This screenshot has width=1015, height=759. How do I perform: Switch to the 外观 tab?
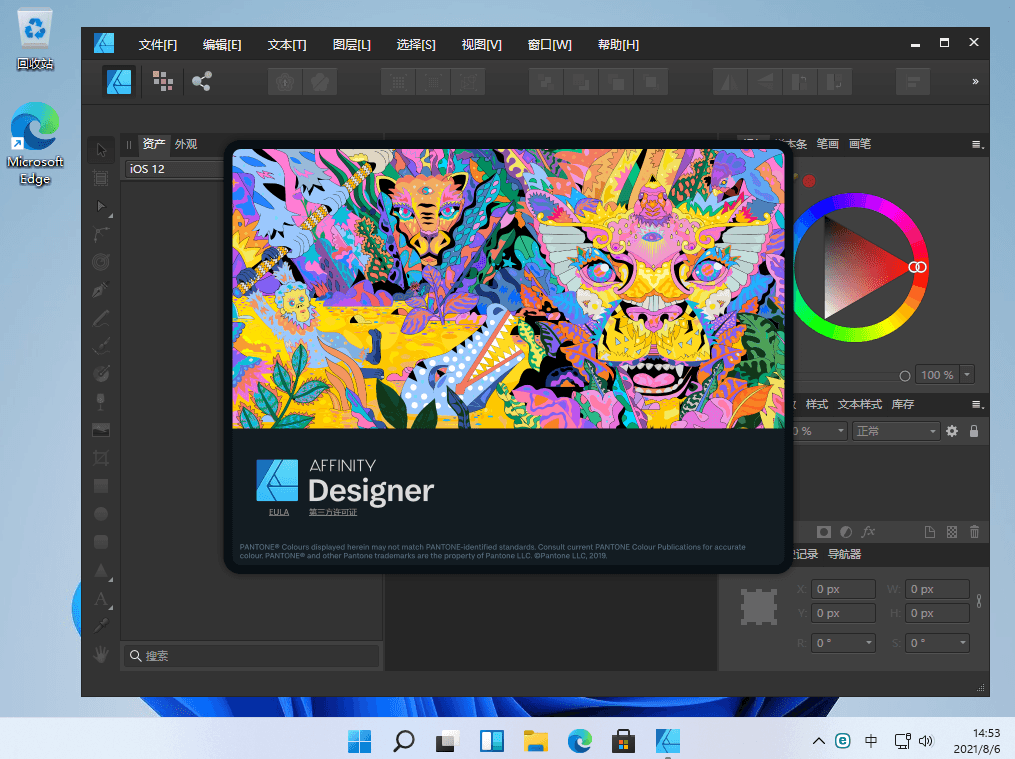pos(186,144)
